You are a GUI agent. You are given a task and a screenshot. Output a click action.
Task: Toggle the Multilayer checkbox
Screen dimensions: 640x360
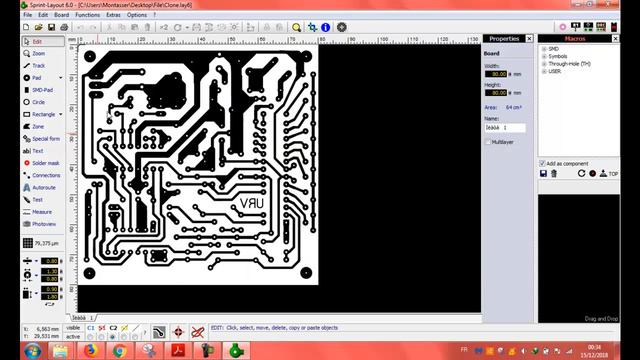487,142
